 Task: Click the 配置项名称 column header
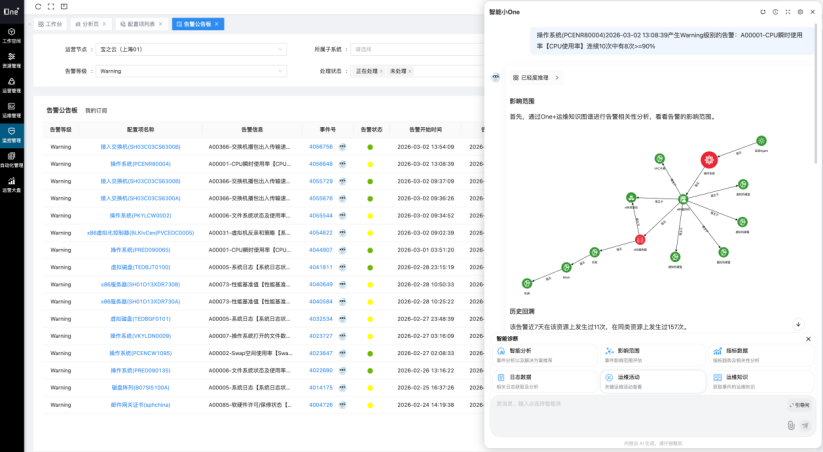click(140, 130)
